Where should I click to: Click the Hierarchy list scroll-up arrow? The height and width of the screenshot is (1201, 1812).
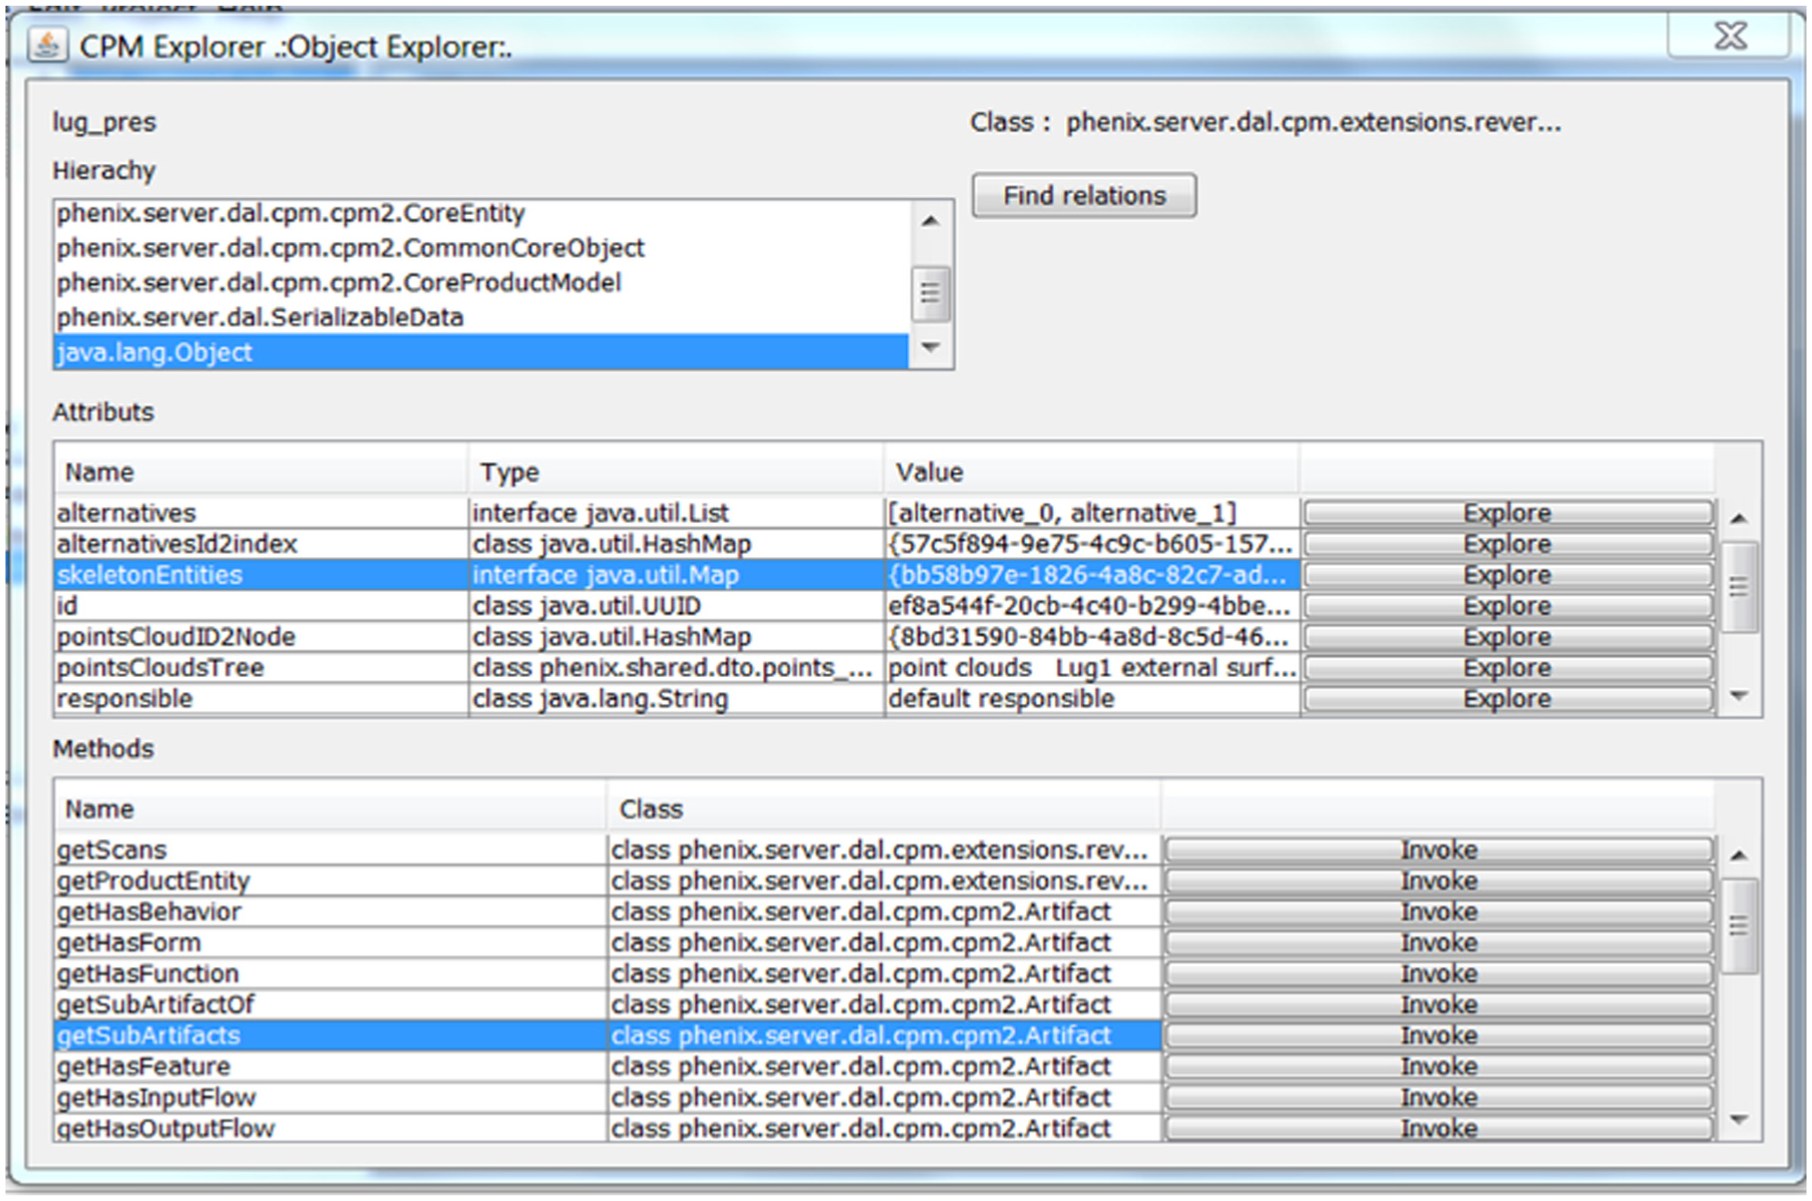931,221
